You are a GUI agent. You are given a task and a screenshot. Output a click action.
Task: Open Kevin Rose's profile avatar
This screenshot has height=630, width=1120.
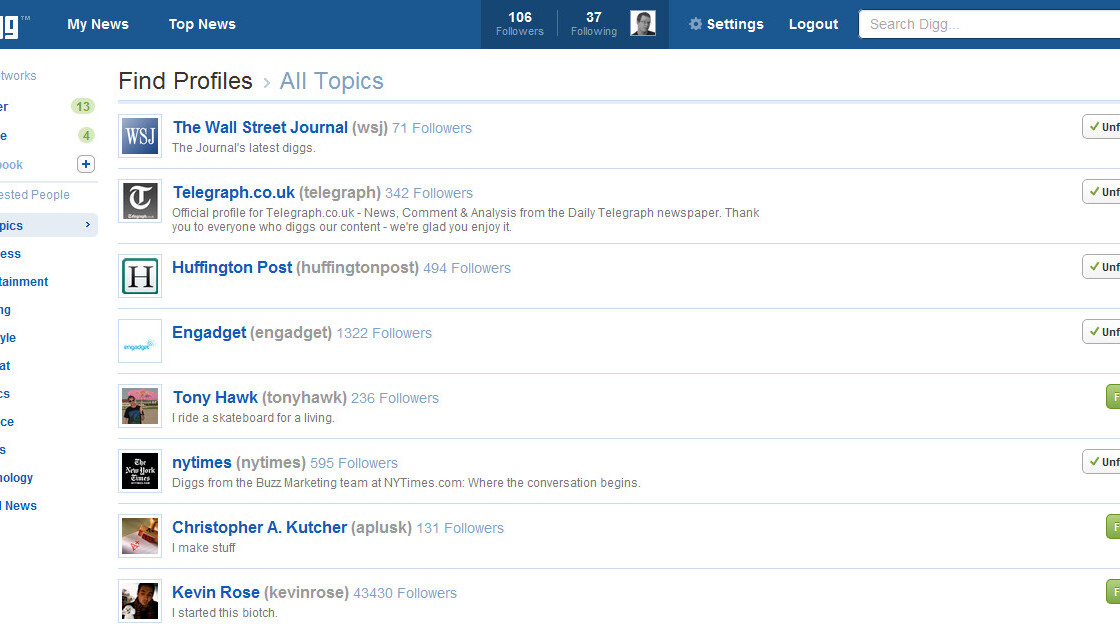pos(140,601)
